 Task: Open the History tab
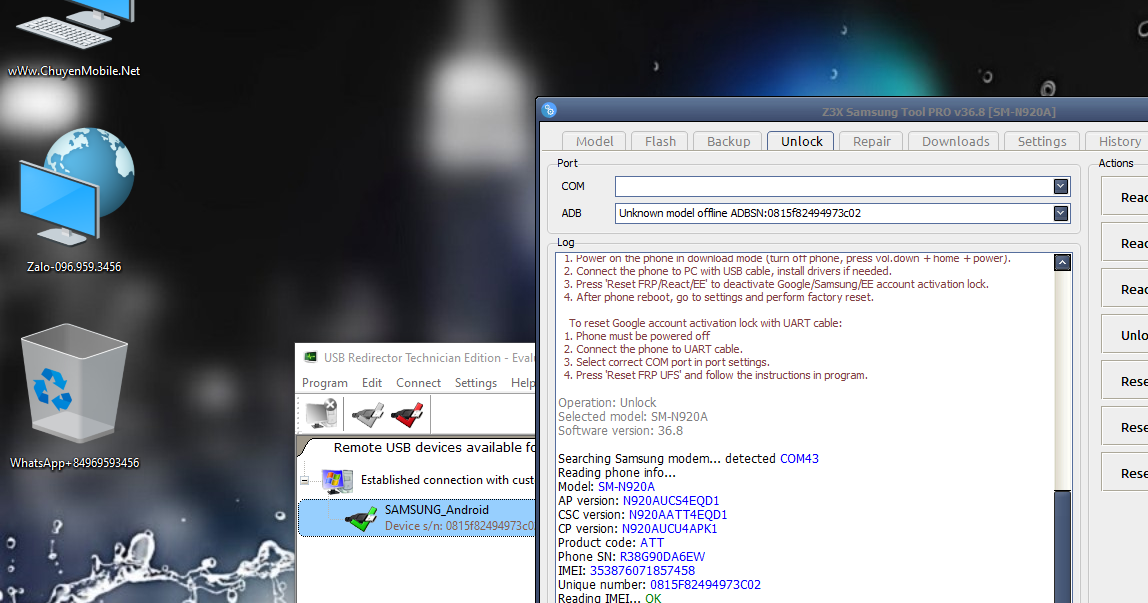(x=1119, y=141)
